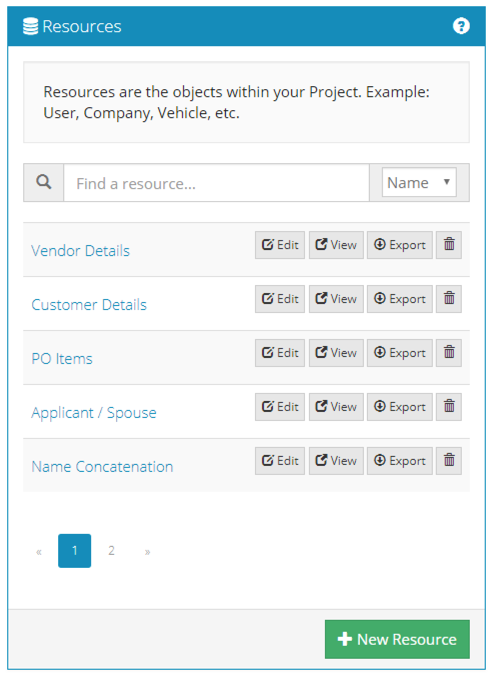This screenshot has width=492, height=678.
Task: Delete Applicant / Spouse resource trash icon
Action: click(449, 407)
